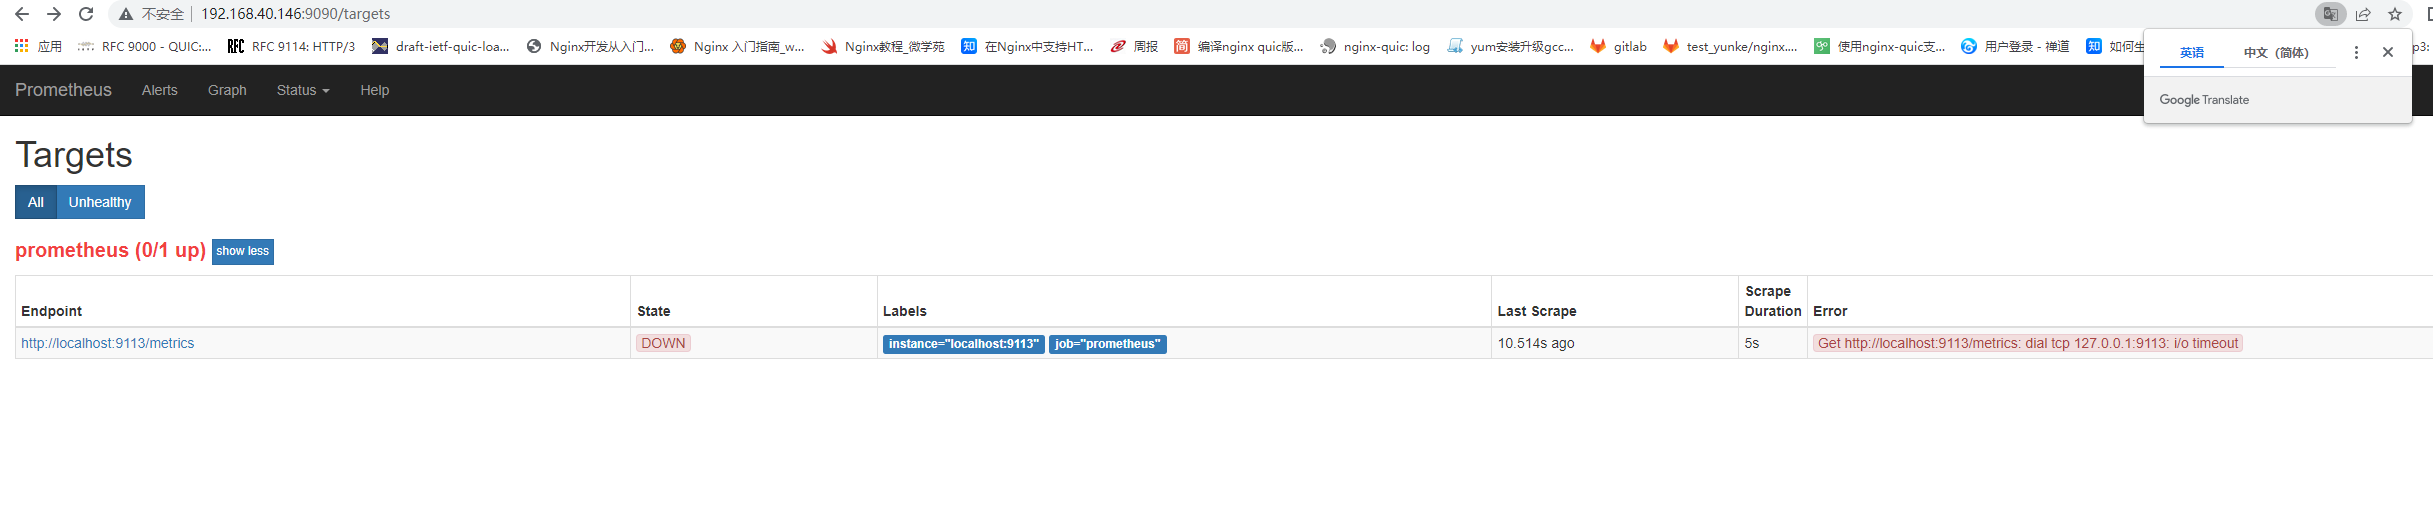Click the job="prometheus" label badge
2433x529 pixels.
point(1108,344)
